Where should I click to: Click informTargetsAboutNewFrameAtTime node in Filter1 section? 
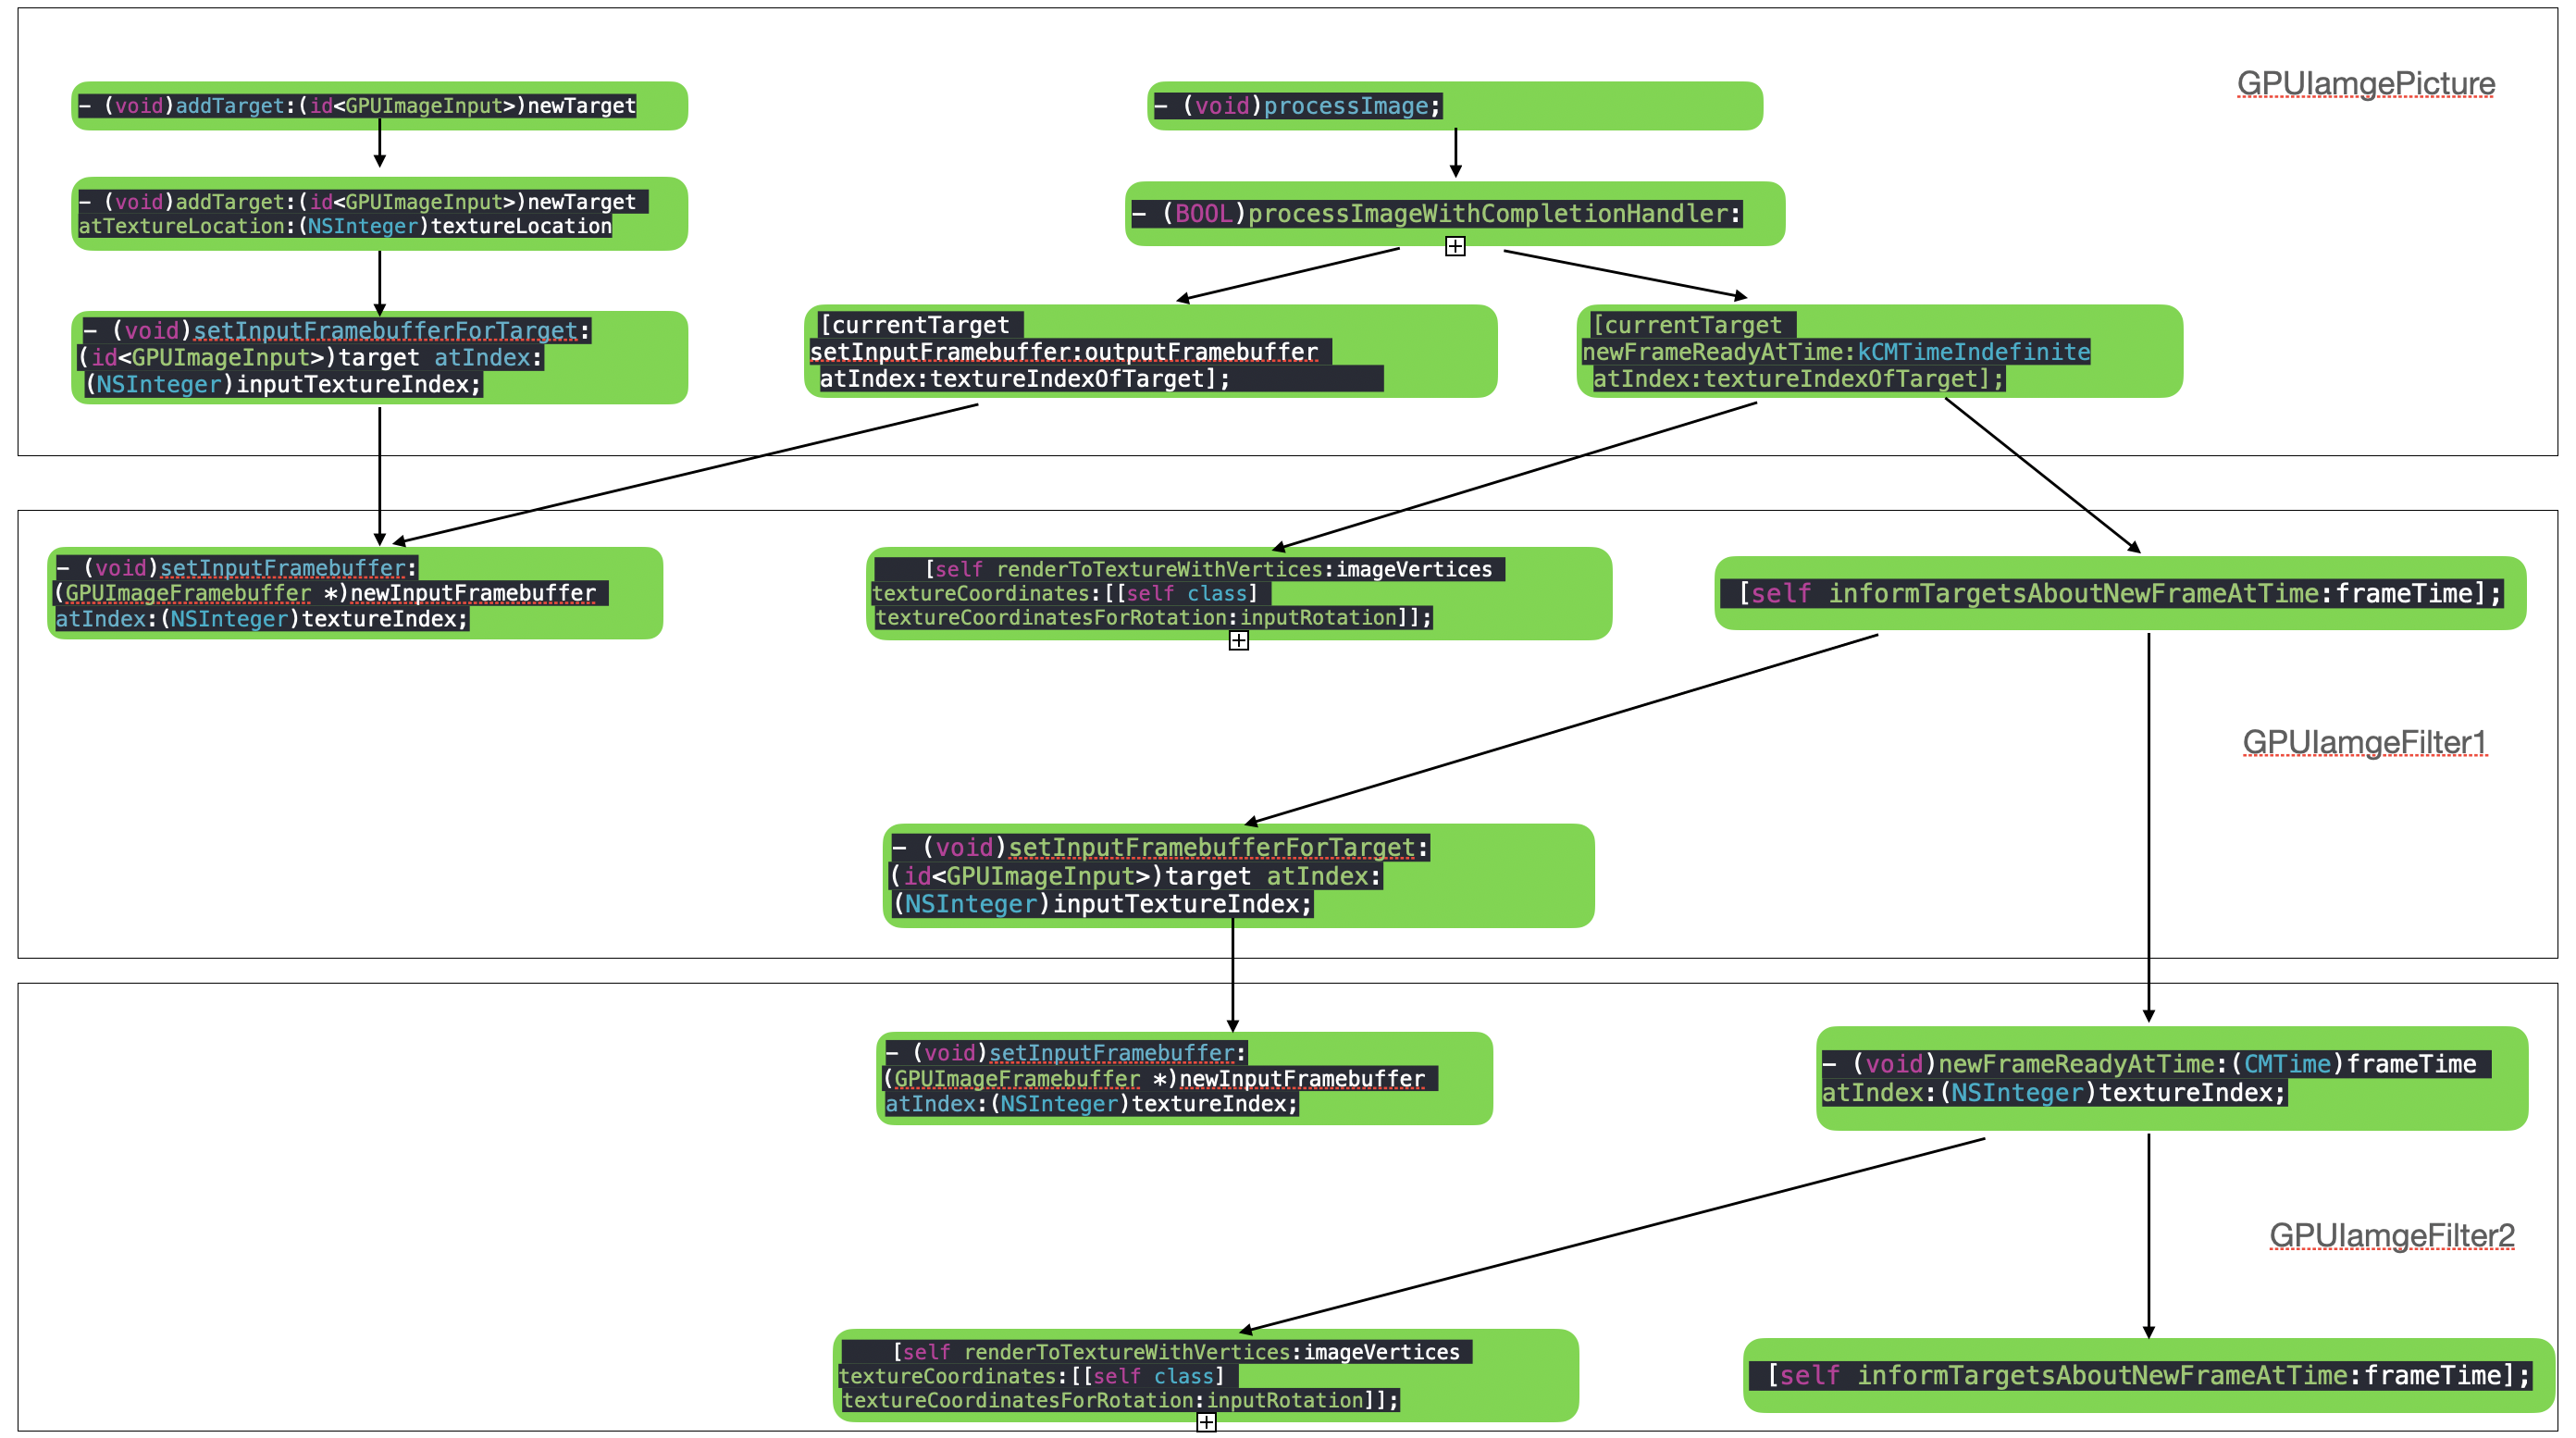[2119, 593]
